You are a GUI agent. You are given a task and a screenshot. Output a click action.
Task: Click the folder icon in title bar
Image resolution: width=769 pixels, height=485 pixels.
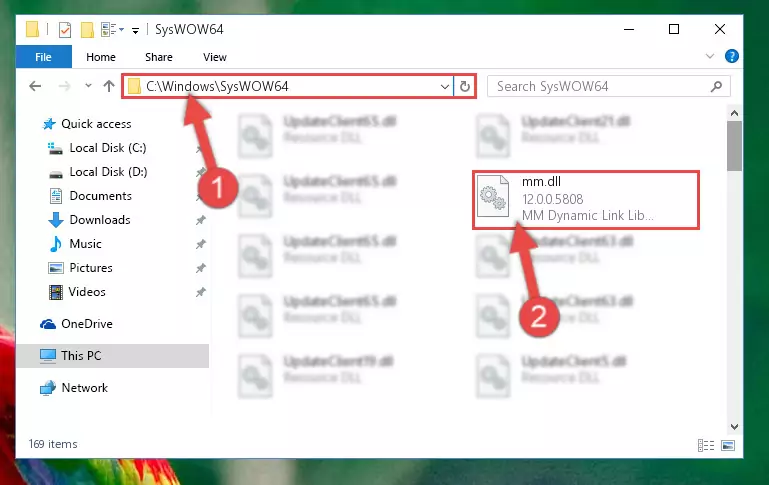coord(32,29)
